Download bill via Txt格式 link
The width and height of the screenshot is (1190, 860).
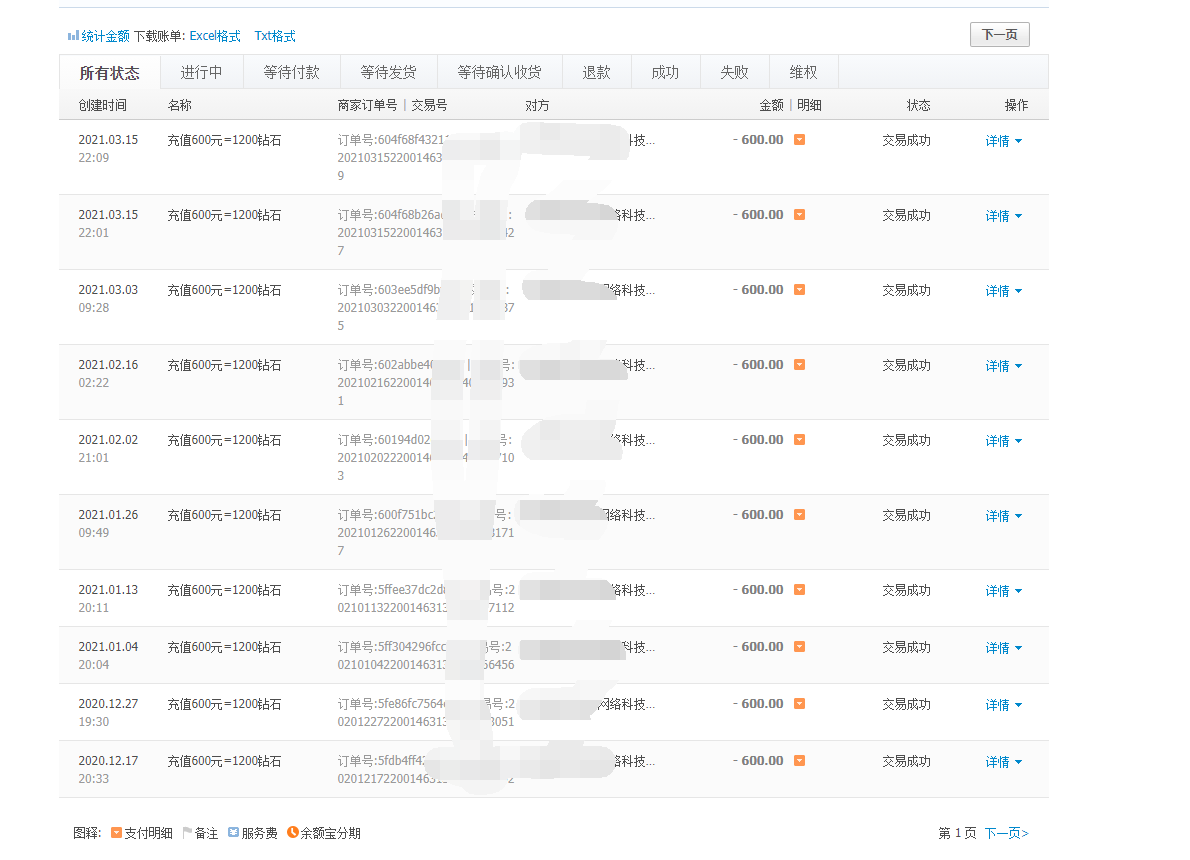275,36
